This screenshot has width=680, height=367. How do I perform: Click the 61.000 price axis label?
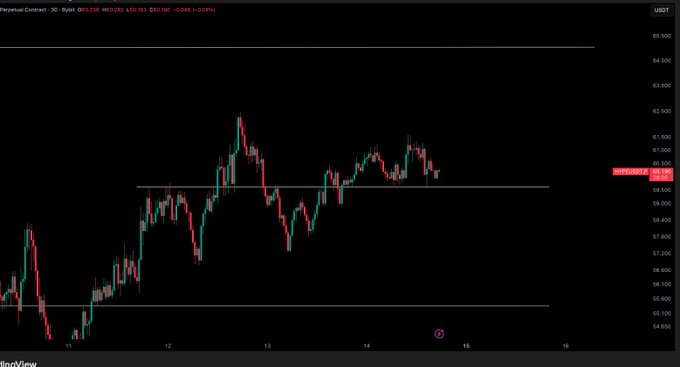tap(661, 150)
